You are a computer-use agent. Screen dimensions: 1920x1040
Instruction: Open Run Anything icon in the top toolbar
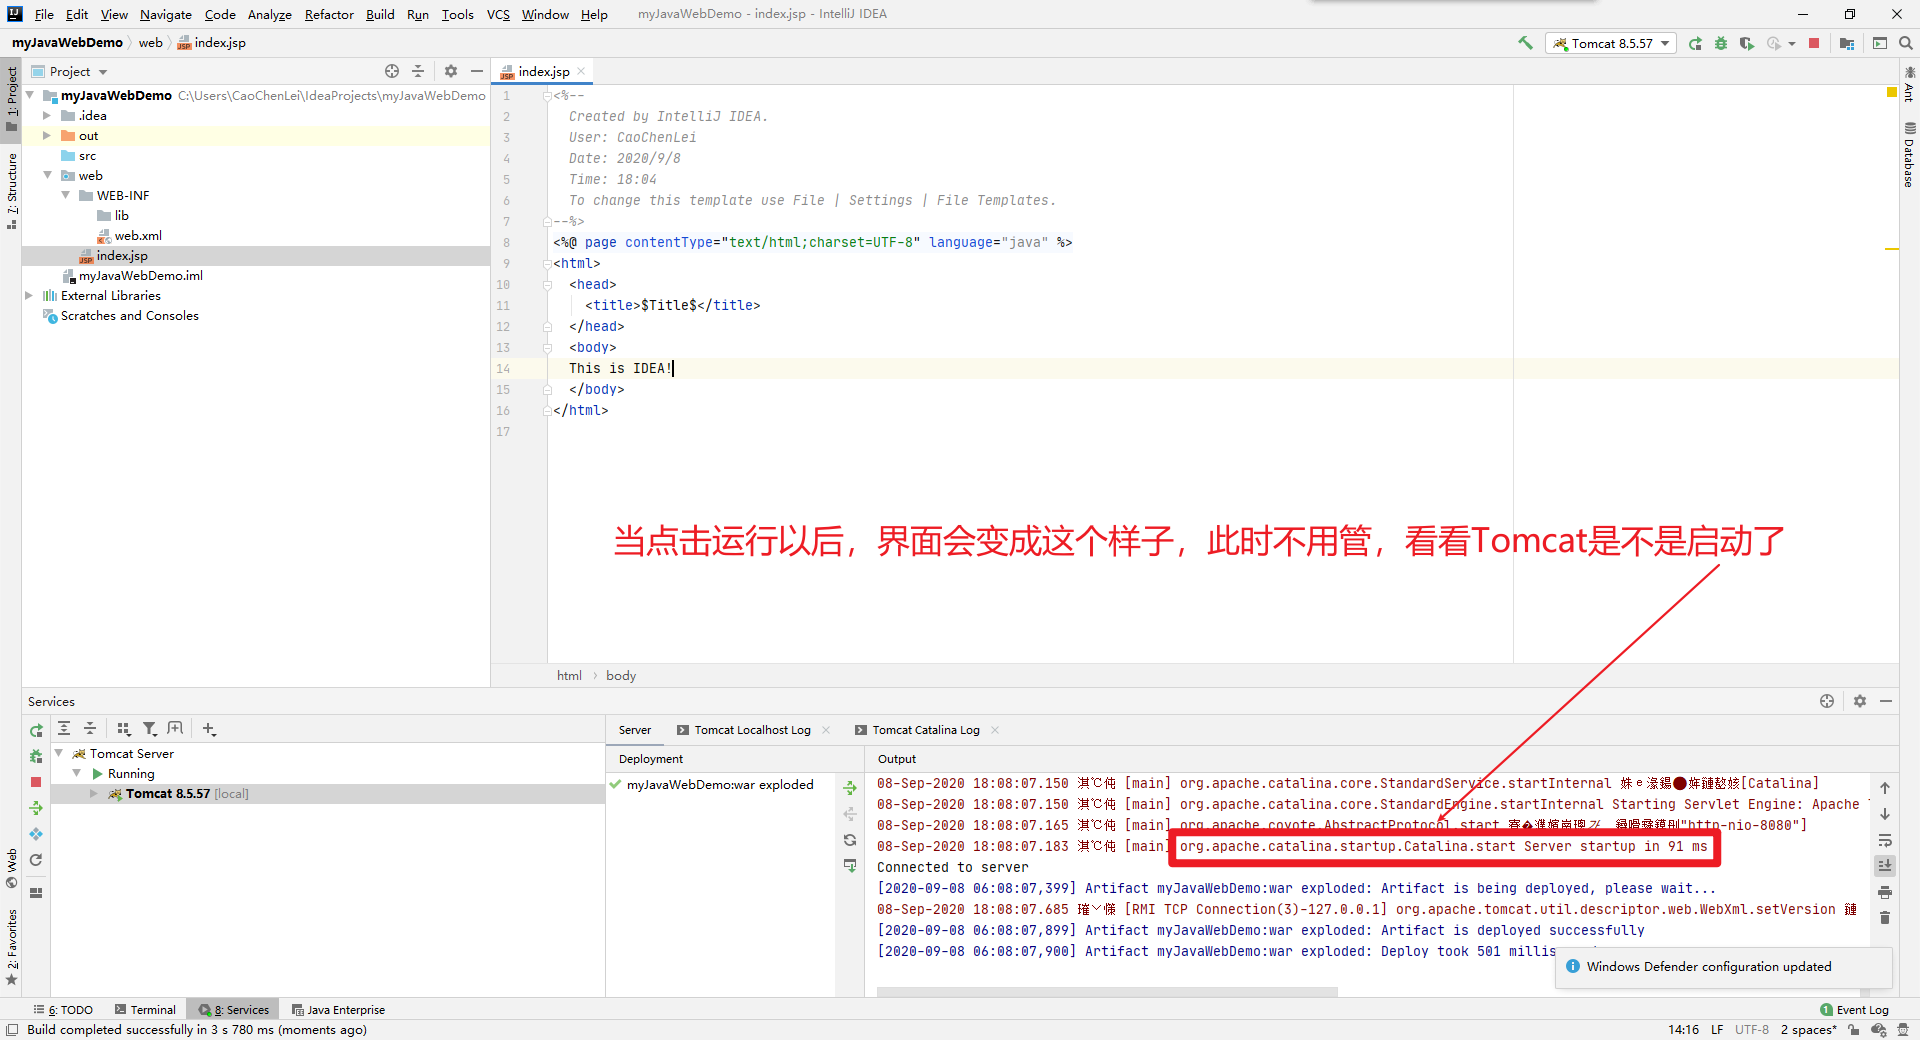[x=1880, y=43]
